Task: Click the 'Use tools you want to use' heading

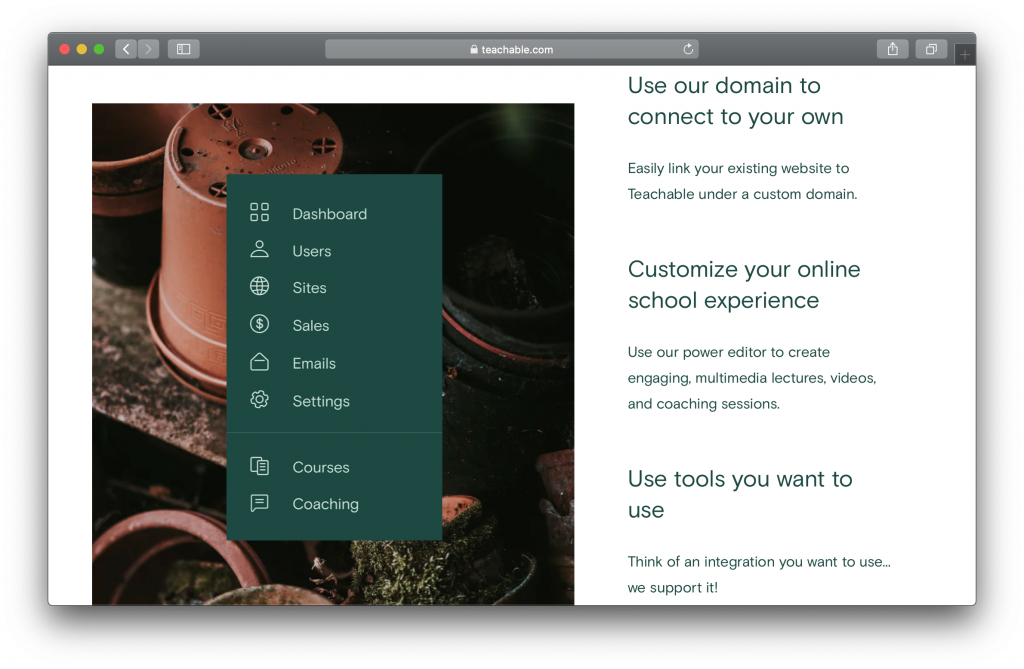Action: coord(740,494)
